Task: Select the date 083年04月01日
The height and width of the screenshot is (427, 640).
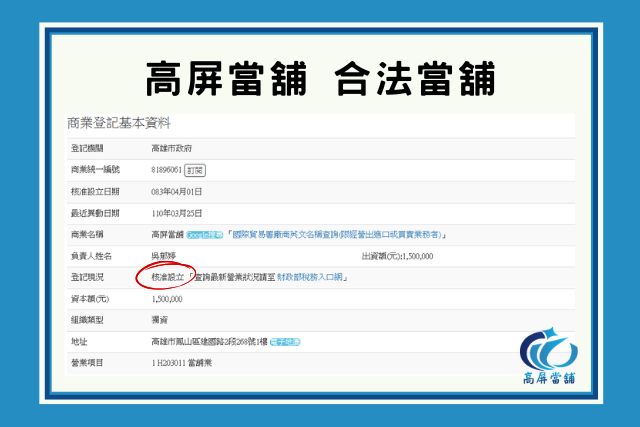Action: 177,192
